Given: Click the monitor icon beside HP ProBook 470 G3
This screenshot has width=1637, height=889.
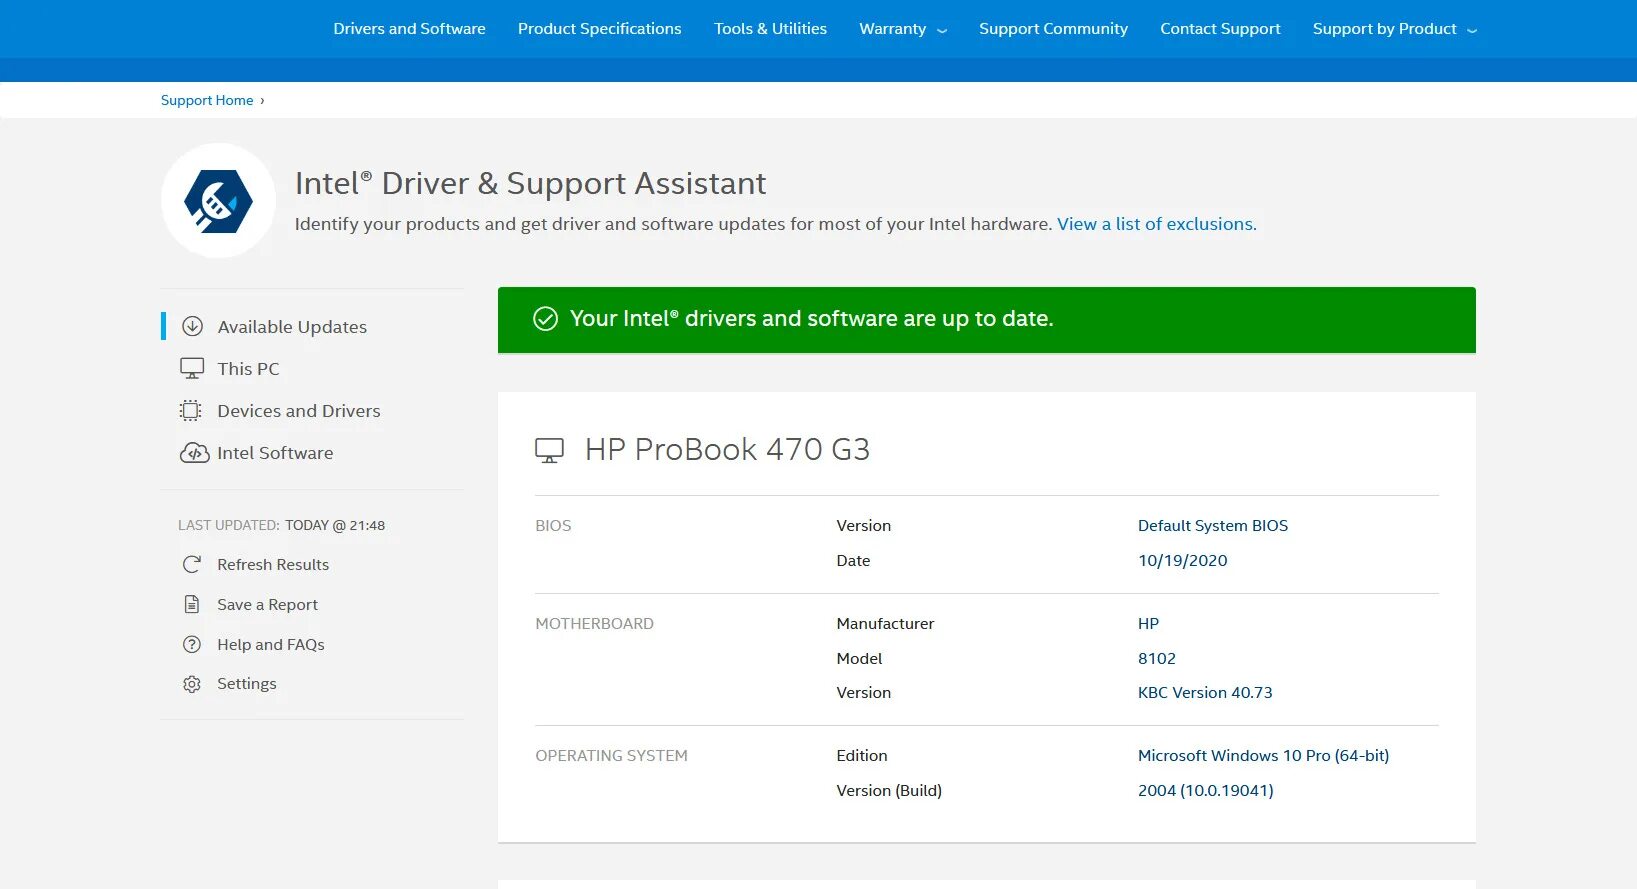Looking at the screenshot, I should tap(549, 451).
